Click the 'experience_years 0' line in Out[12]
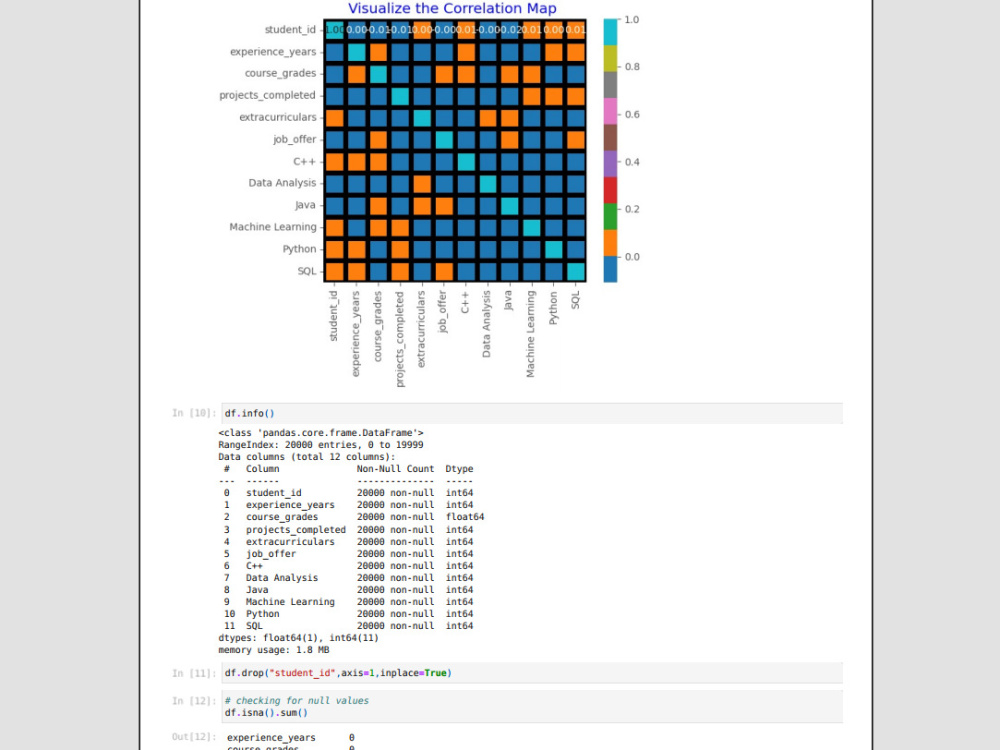The height and width of the screenshot is (750, 1000). 290,738
